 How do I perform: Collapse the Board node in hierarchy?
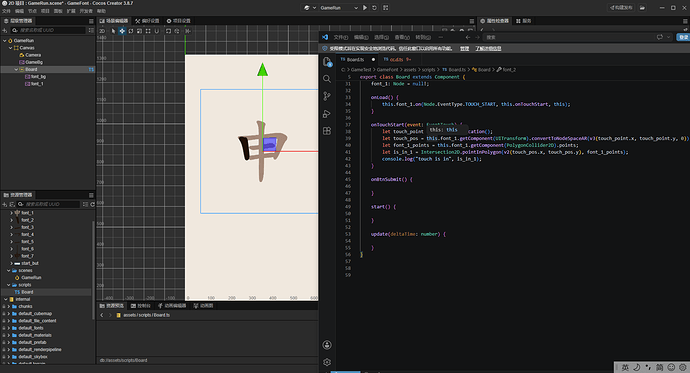pos(16,69)
